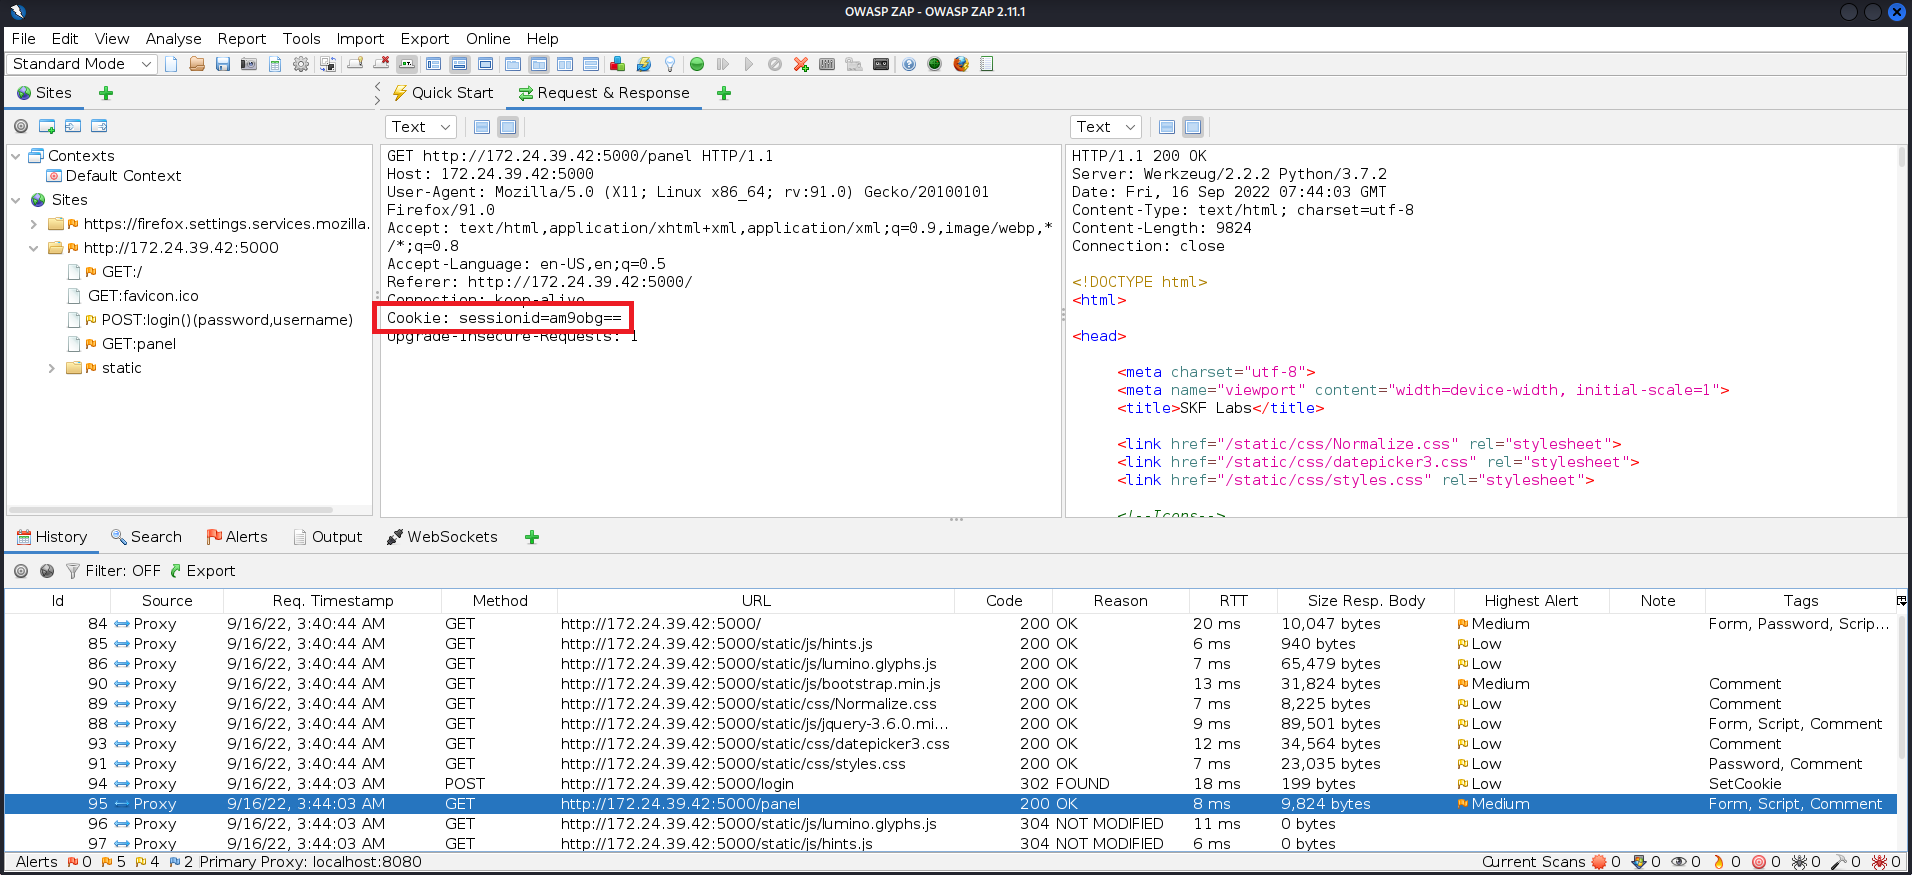This screenshot has height=875, width=1912.
Task: Click the Sites tree horizontal scrollbar
Action: [170, 510]
